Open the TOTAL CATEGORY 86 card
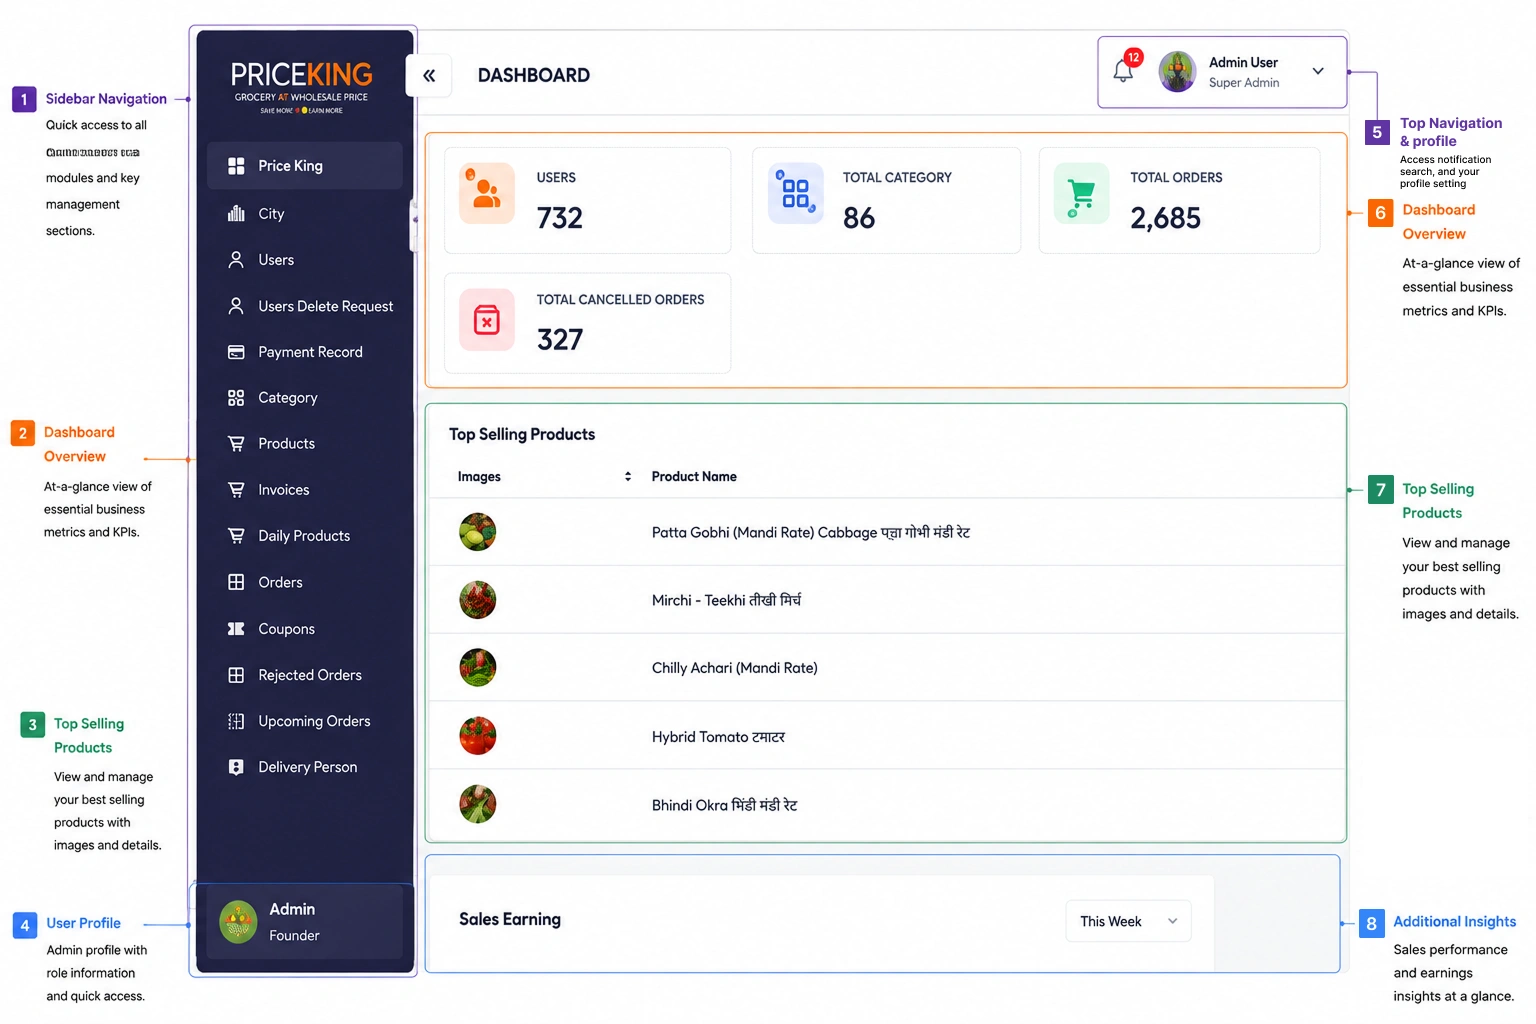Screen dimensions: 1536x1024 click(887, 200)
